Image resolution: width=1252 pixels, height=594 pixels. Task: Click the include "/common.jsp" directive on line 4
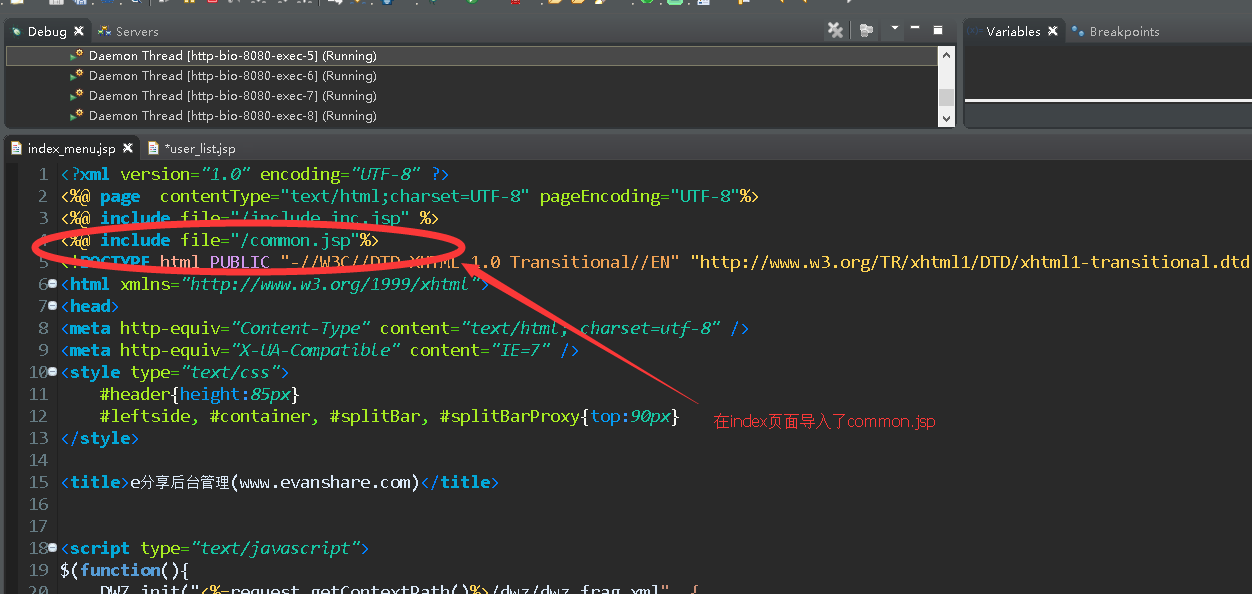[x=220, y=240]
